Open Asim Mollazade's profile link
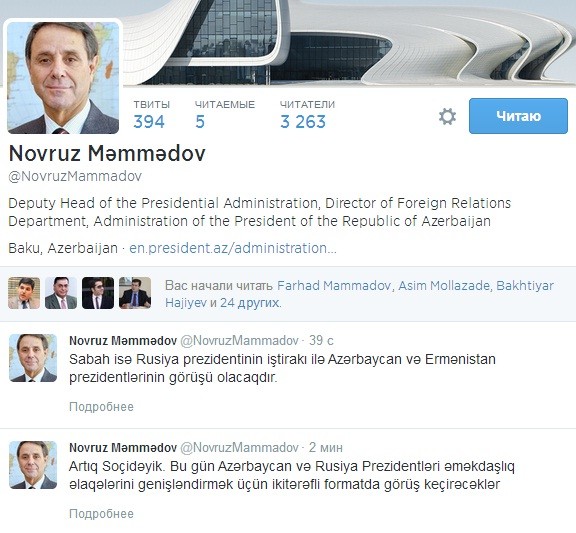The width and height of the screenshot is (576, 533). [x=444, y=286]
